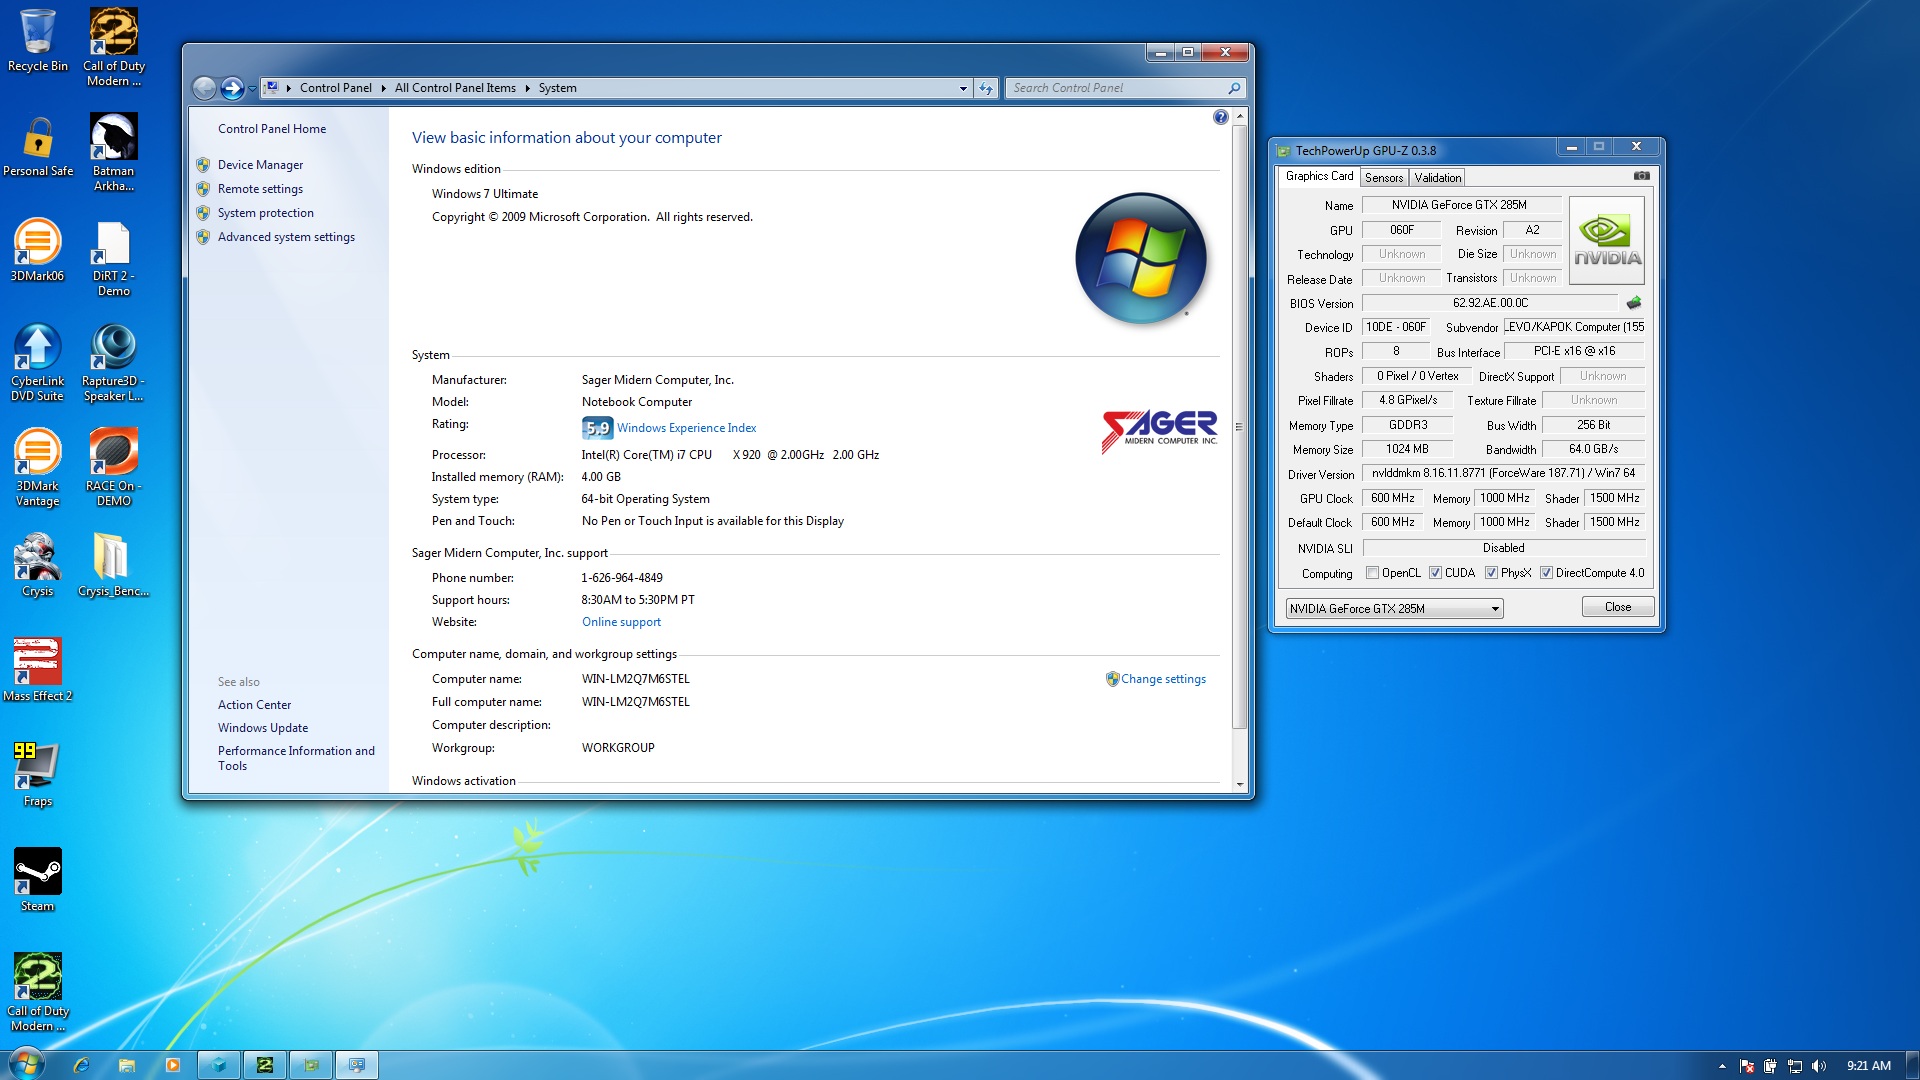Click Control Panel breadcrumb item
The width and height of the screenshot is (1920, 1080).
(x=335, y=88)
